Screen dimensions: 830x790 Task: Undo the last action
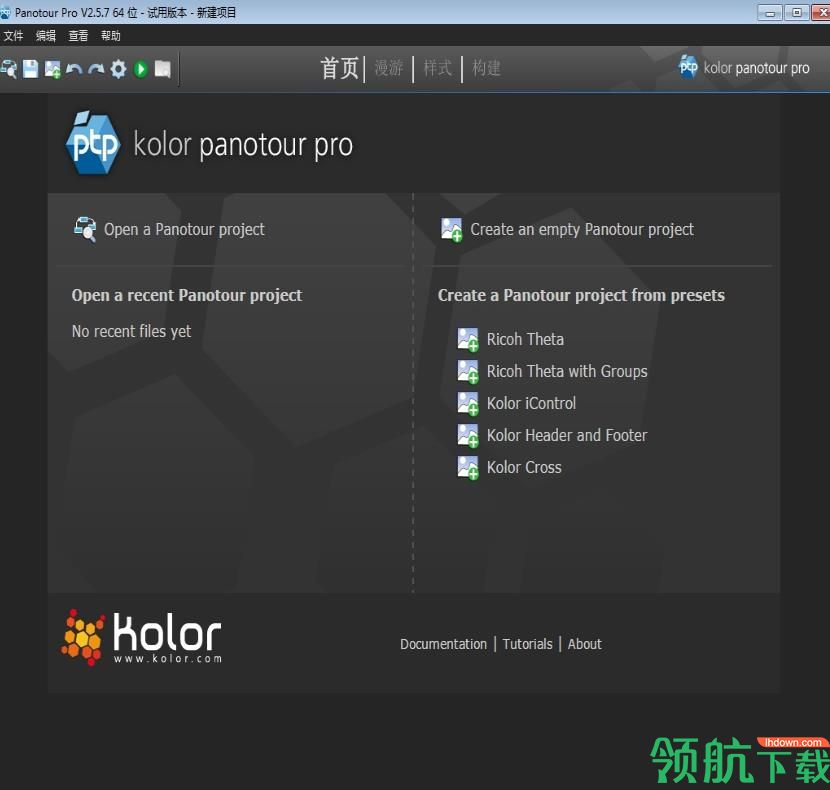click(x=74, y=69)
